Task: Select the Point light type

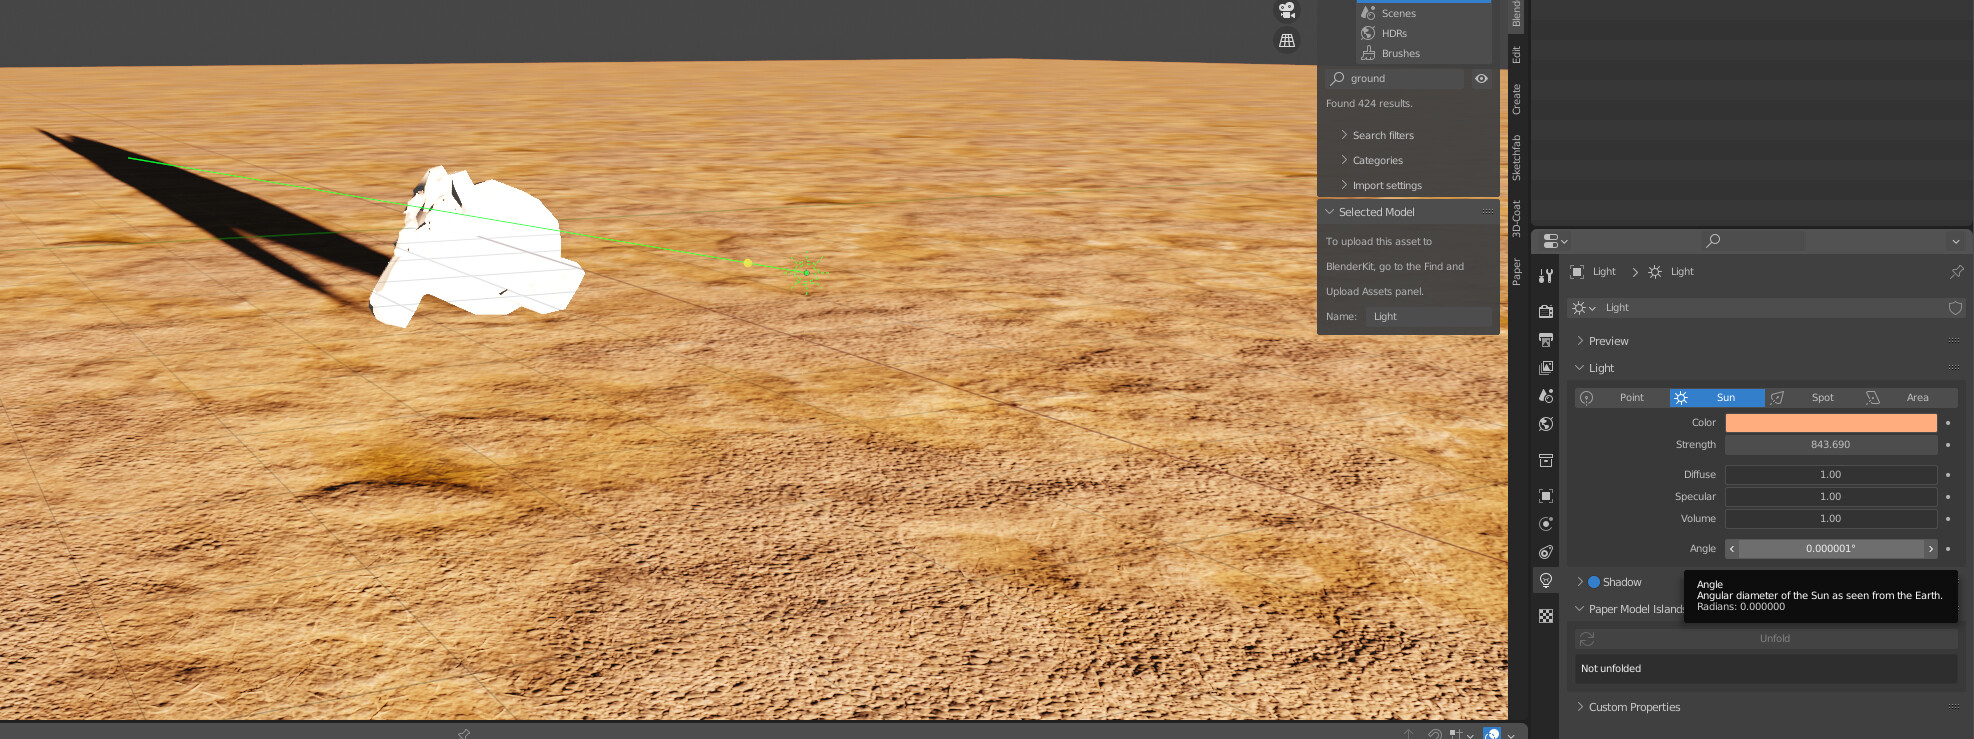Action: (1622, 398)
